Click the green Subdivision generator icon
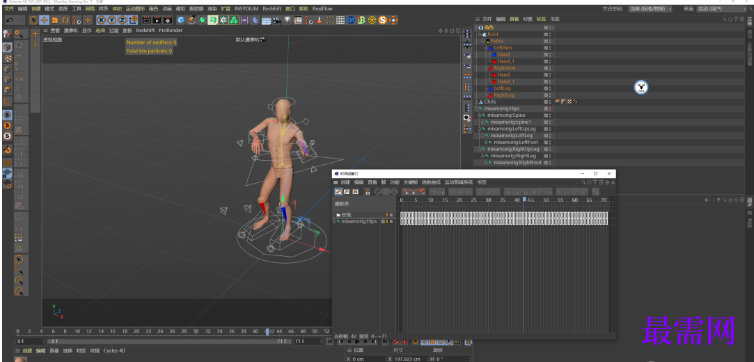Screen dimensions: 754x362 [x=202, y=20]
